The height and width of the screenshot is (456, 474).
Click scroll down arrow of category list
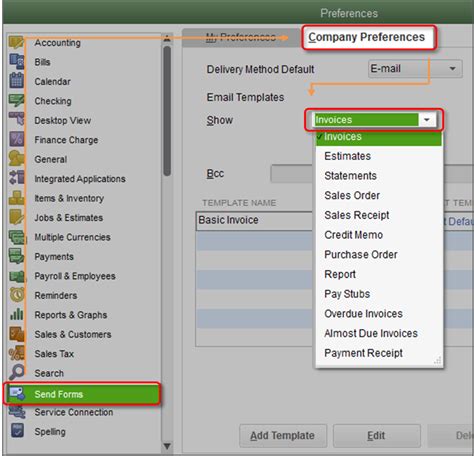167,446
